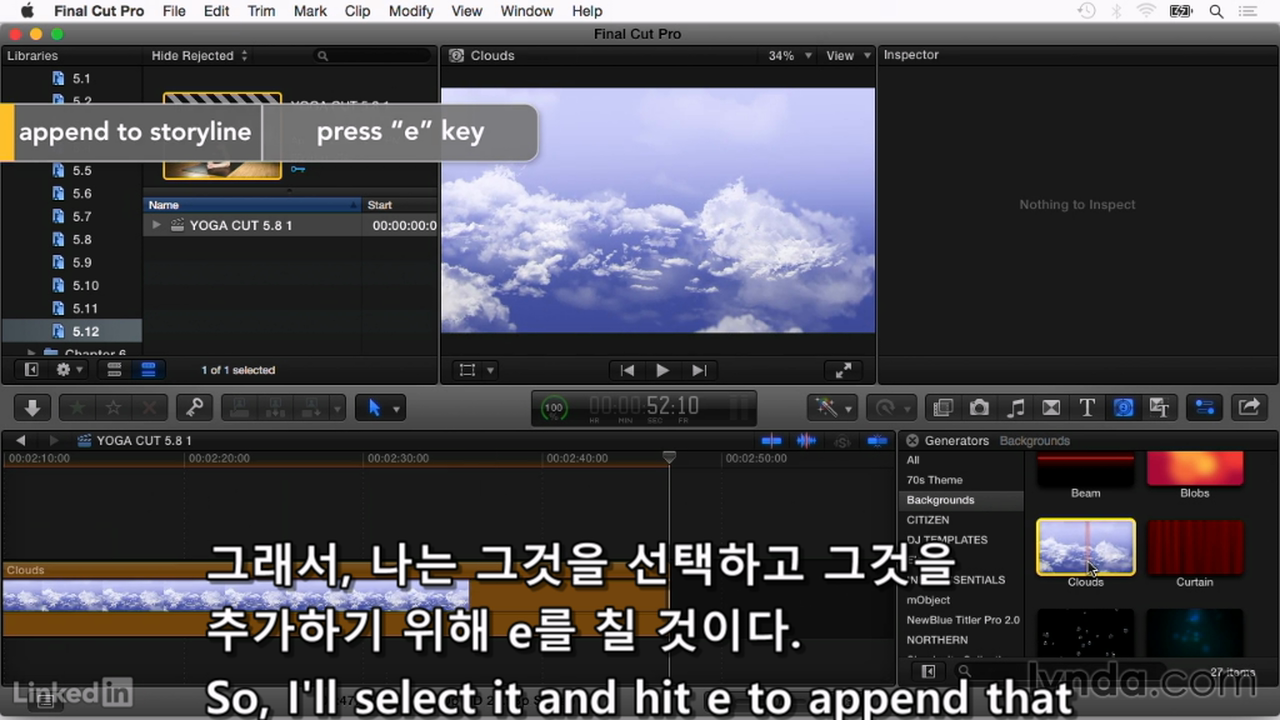Open viewer zoom 34% pop-up

[x=789, y=56]
